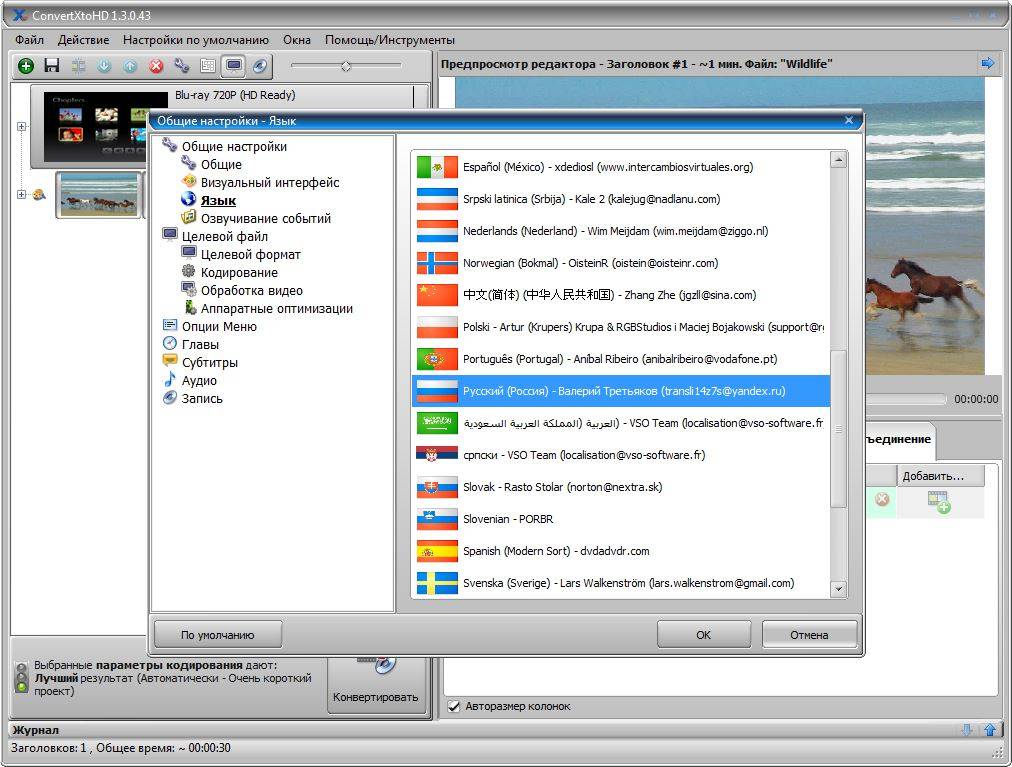Open the Окна menu
This screenshot has width=1012, height=767.
(x=297, y=40)
